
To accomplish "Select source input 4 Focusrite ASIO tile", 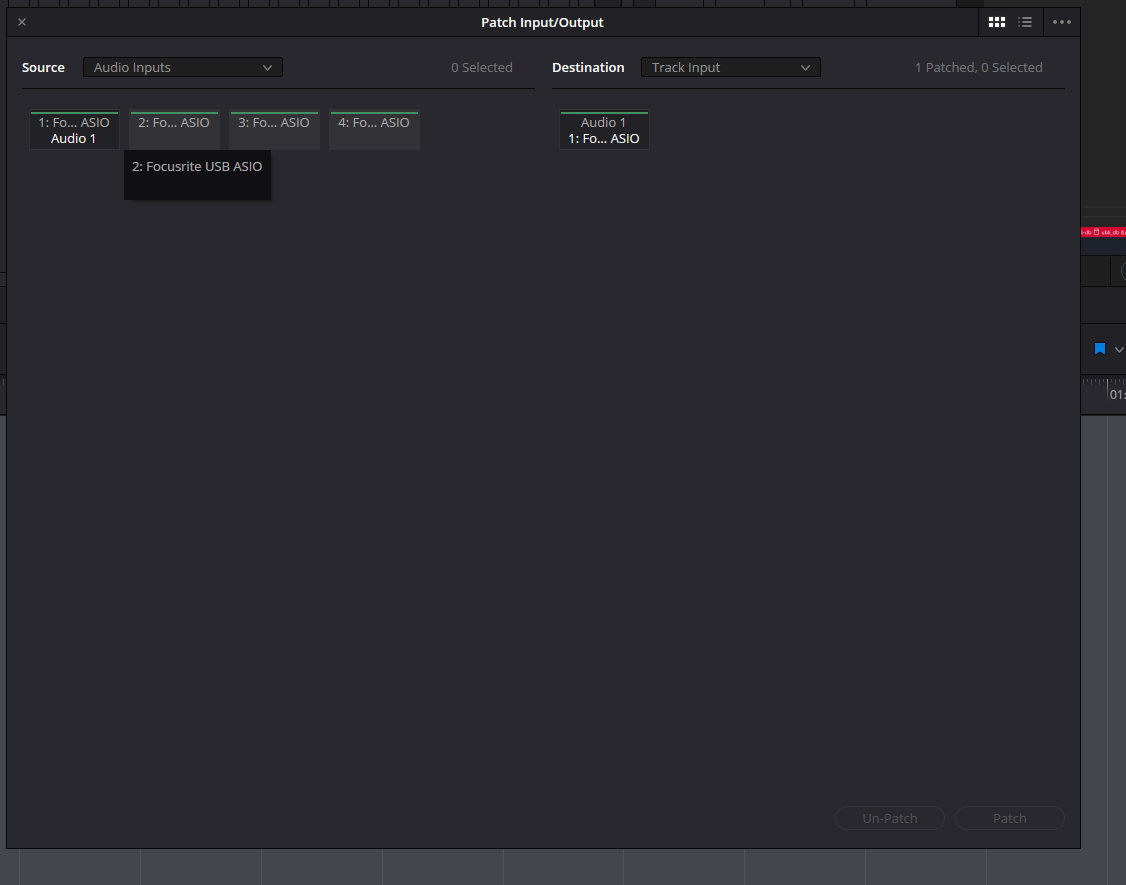I will click(374, 130).
